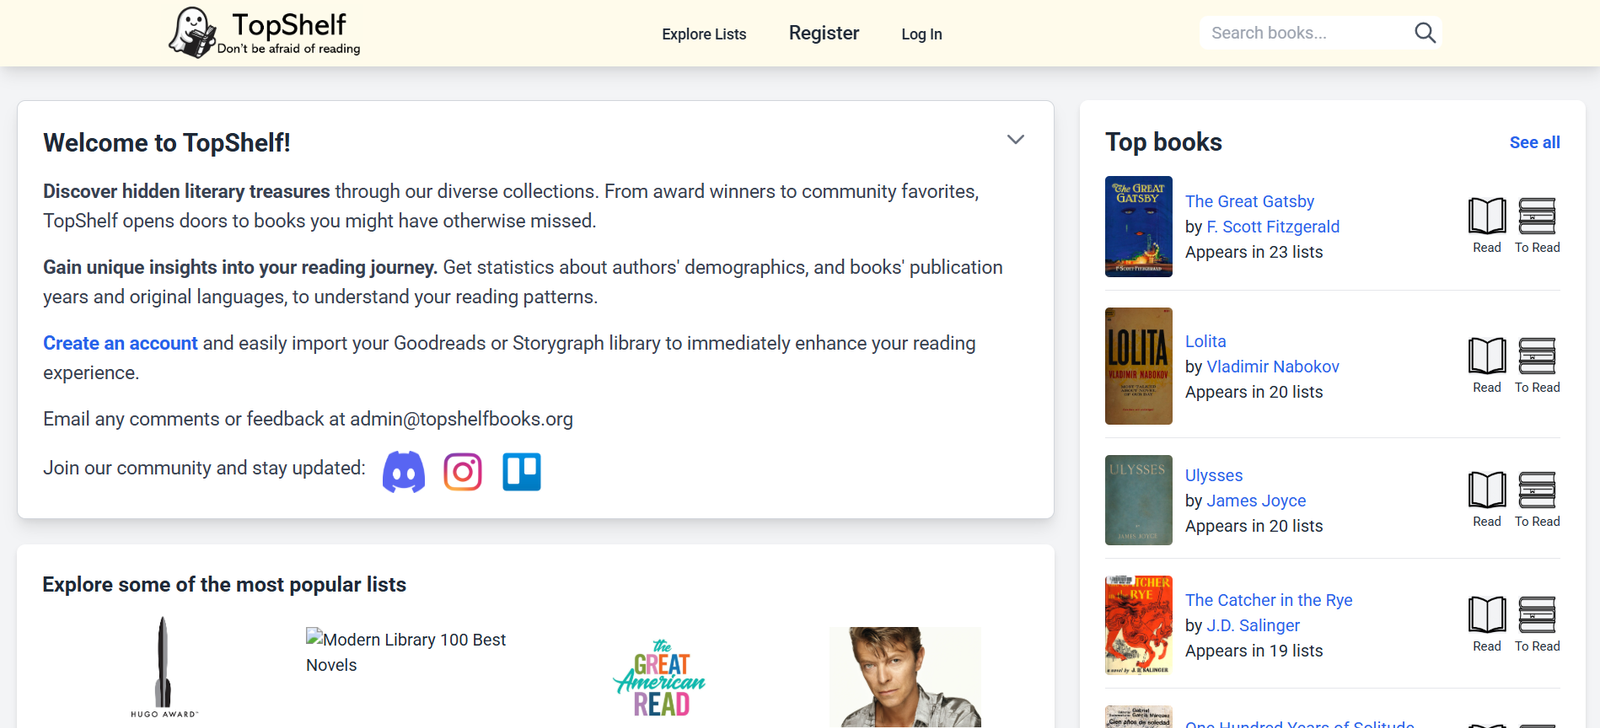
Task: Open the Log In page
Action: (x=921, y=34)
